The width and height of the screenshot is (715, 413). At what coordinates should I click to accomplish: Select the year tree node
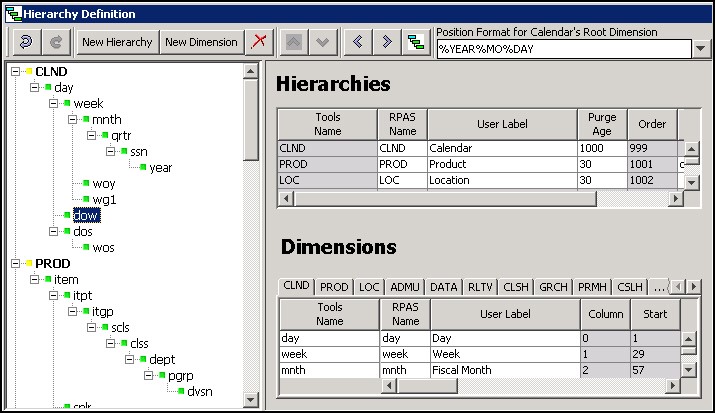pos(161,168)
